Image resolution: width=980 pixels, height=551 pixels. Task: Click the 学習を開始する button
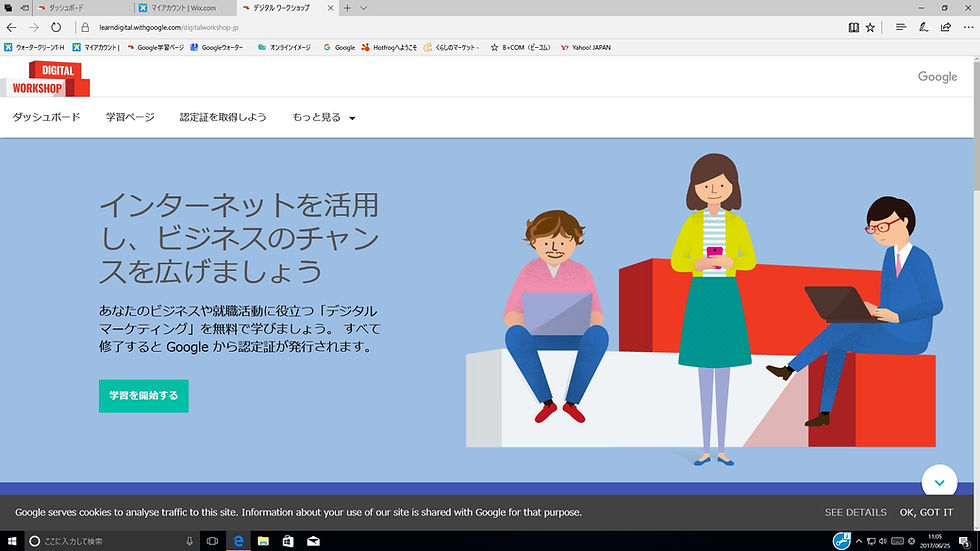[144, 396]
